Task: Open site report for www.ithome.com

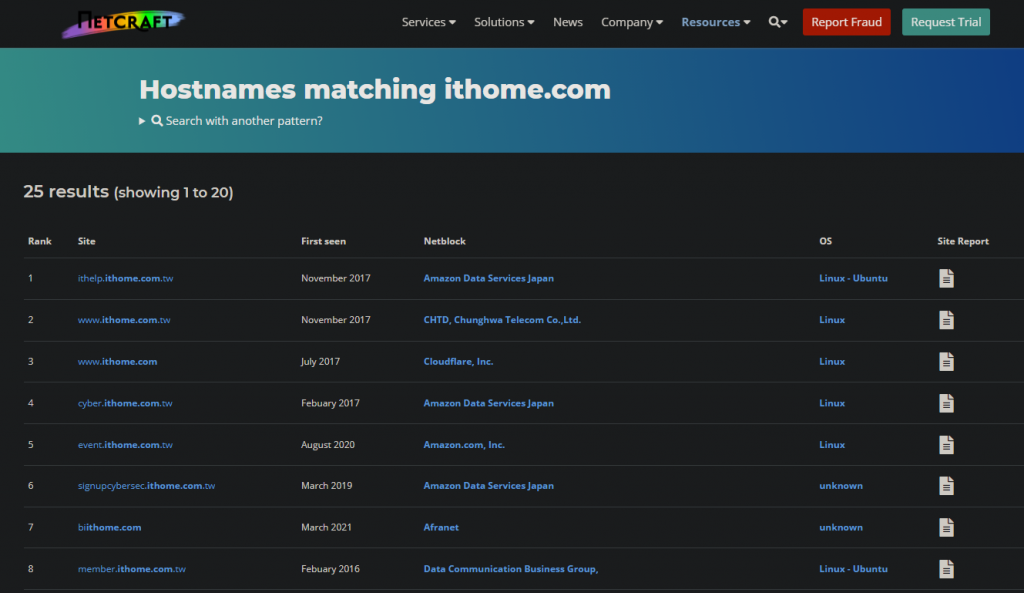Action: pos(946,362)
